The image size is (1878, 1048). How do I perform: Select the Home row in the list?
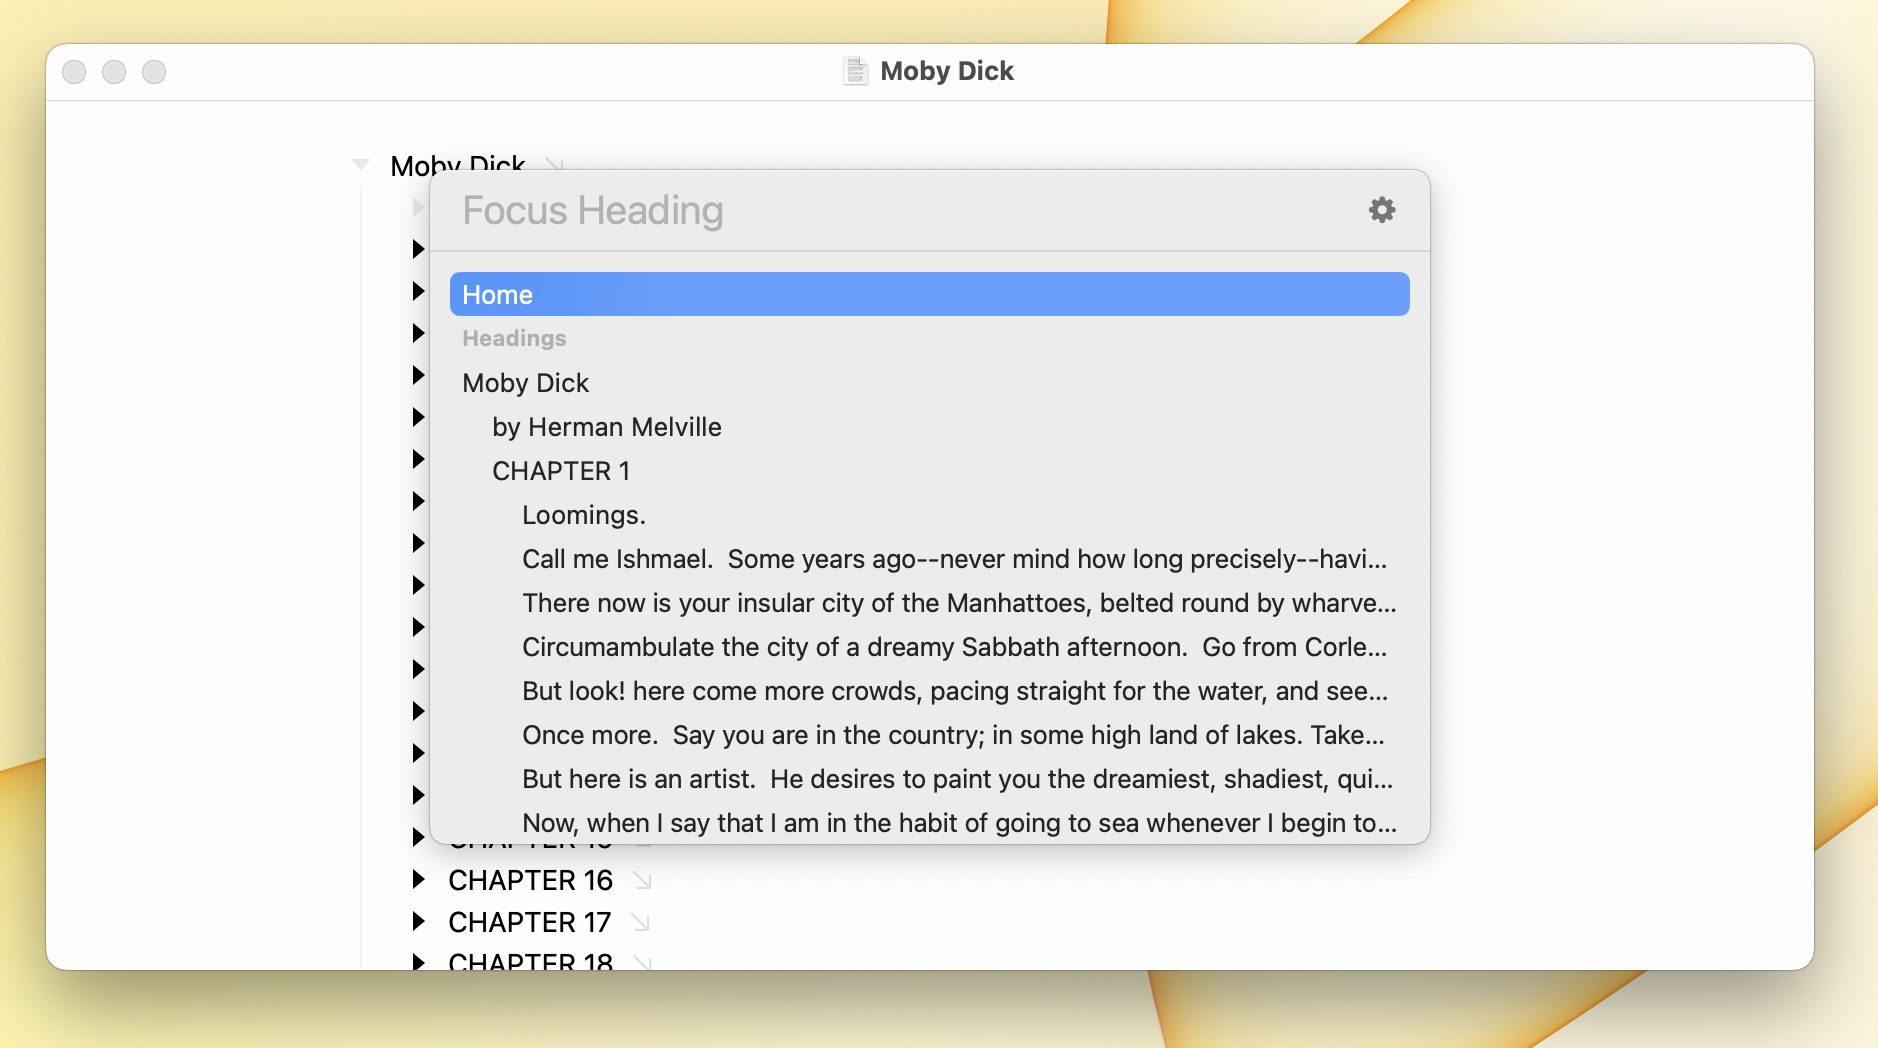[930, 294]
